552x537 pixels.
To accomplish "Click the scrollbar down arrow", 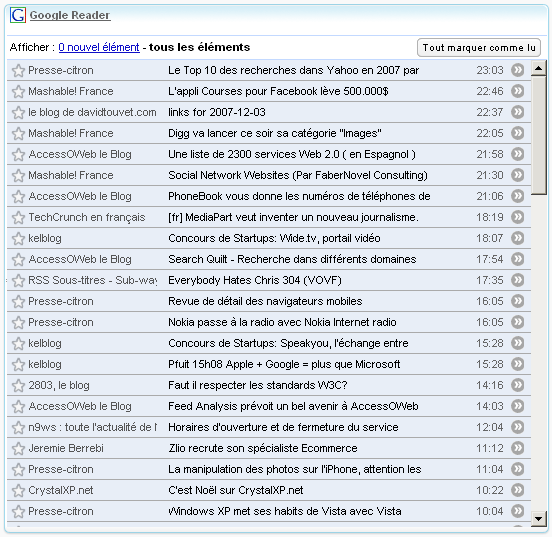I will [x=538, y=518].
